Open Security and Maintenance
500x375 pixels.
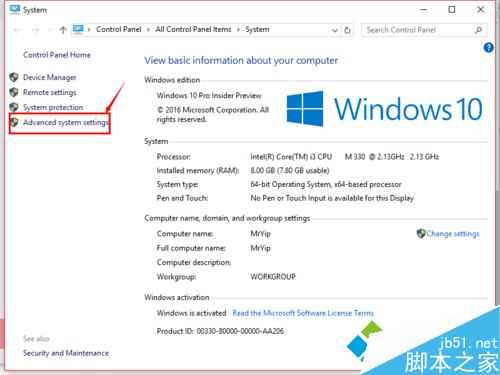[x=66, y=353]
